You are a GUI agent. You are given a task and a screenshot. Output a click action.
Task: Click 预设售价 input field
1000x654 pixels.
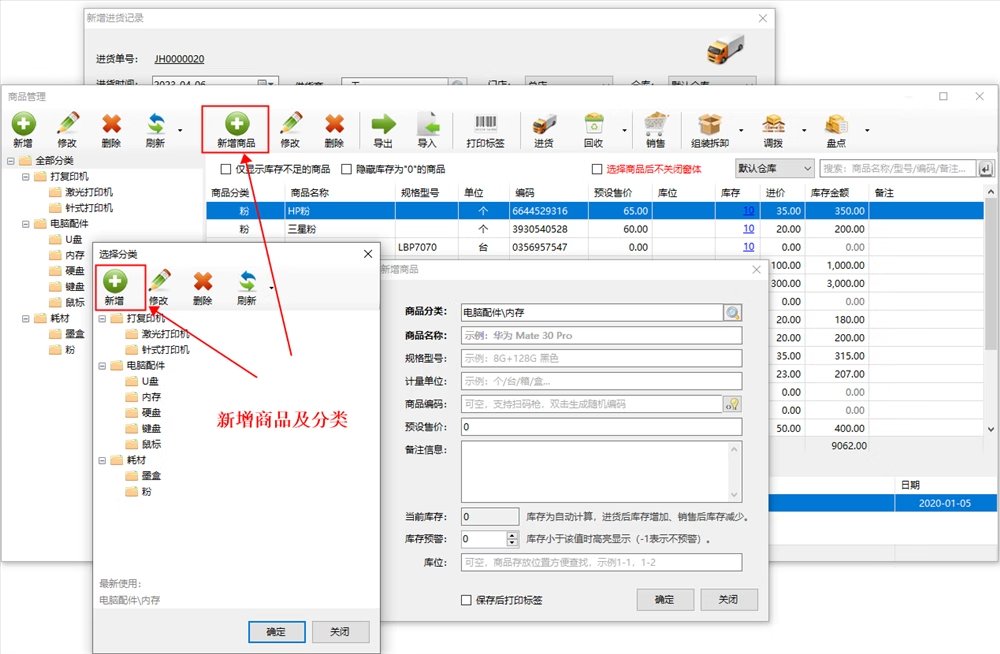click(601, 427)
